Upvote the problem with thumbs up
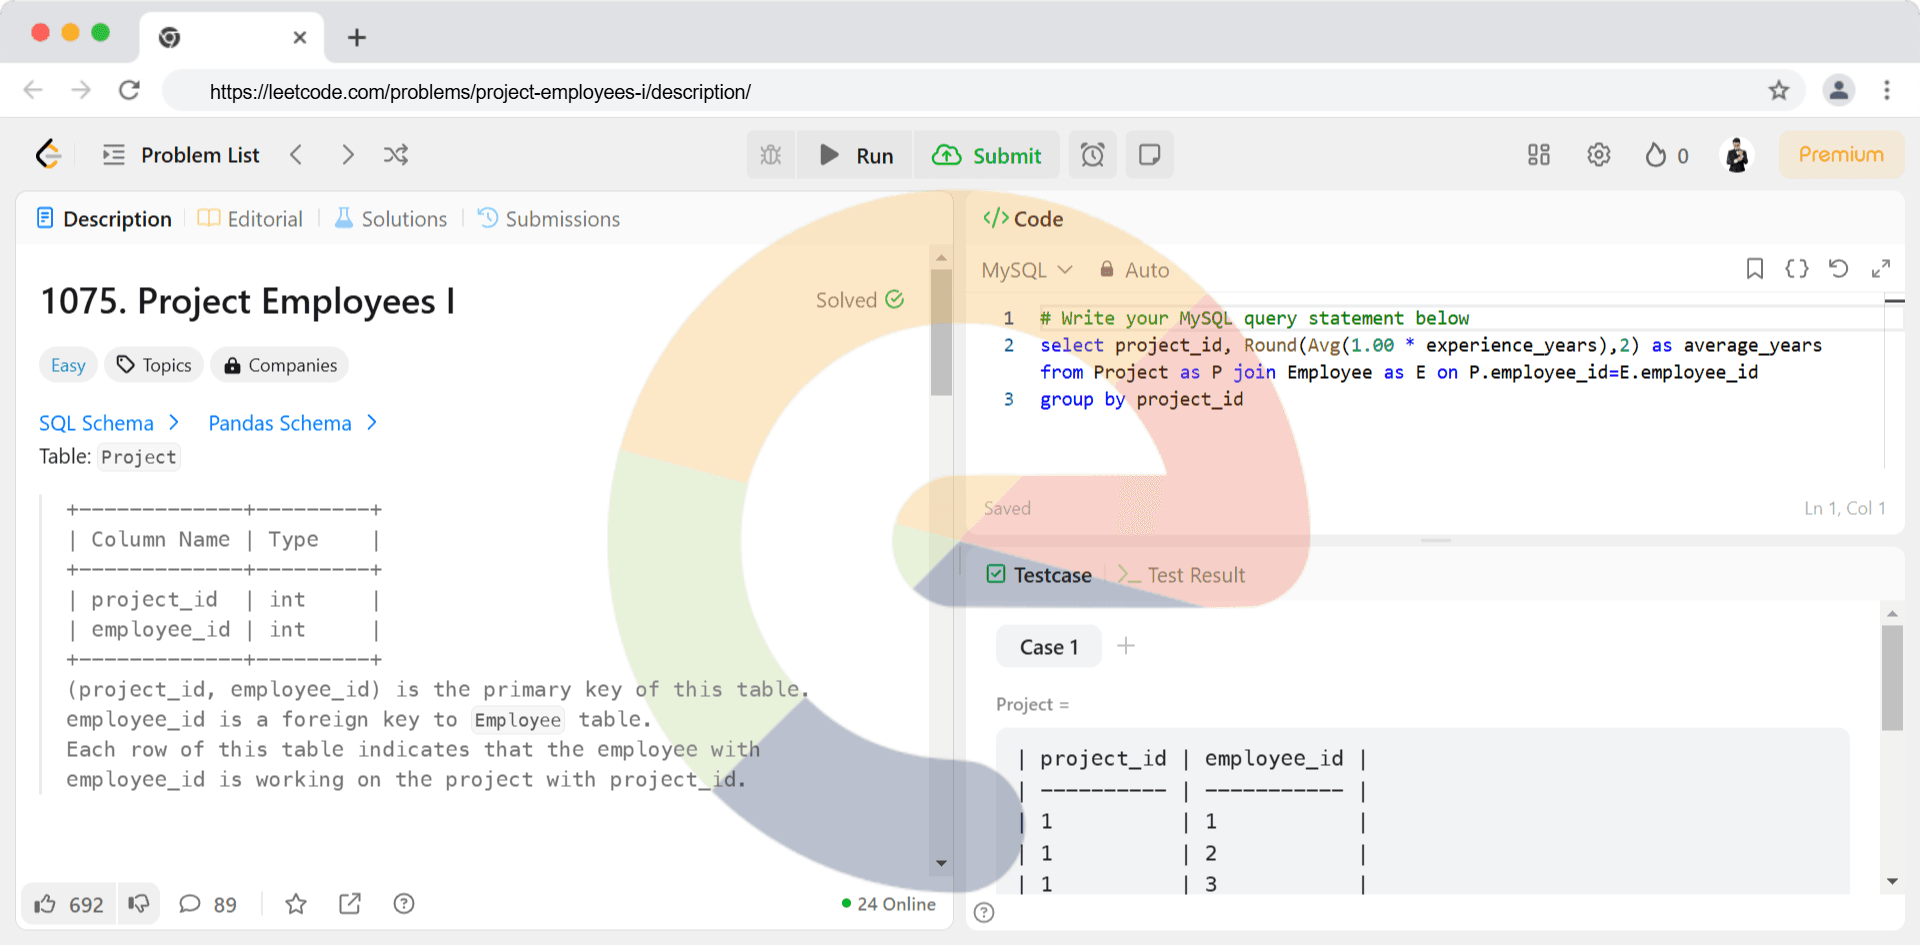The image size is (1920, 945). 46,904
